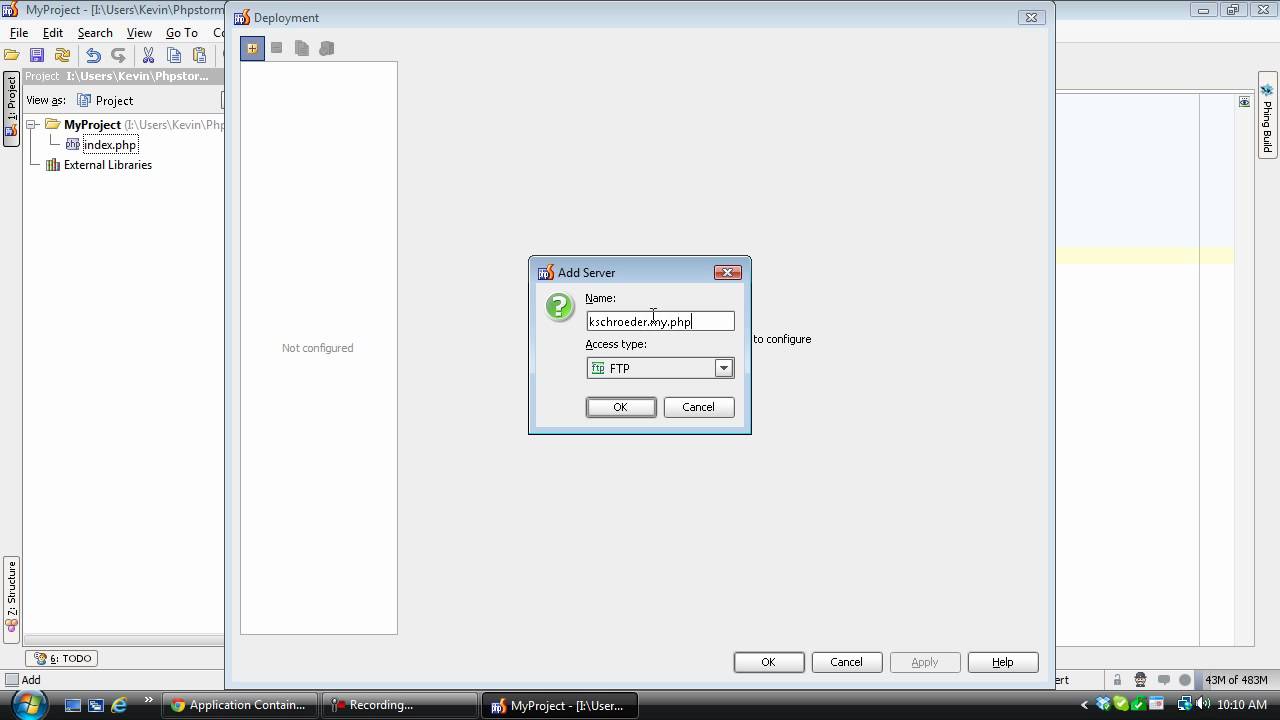Click the 10:10 AM system clock
The width and height of the screenshot is (1280, 720).
[1243, 705]
